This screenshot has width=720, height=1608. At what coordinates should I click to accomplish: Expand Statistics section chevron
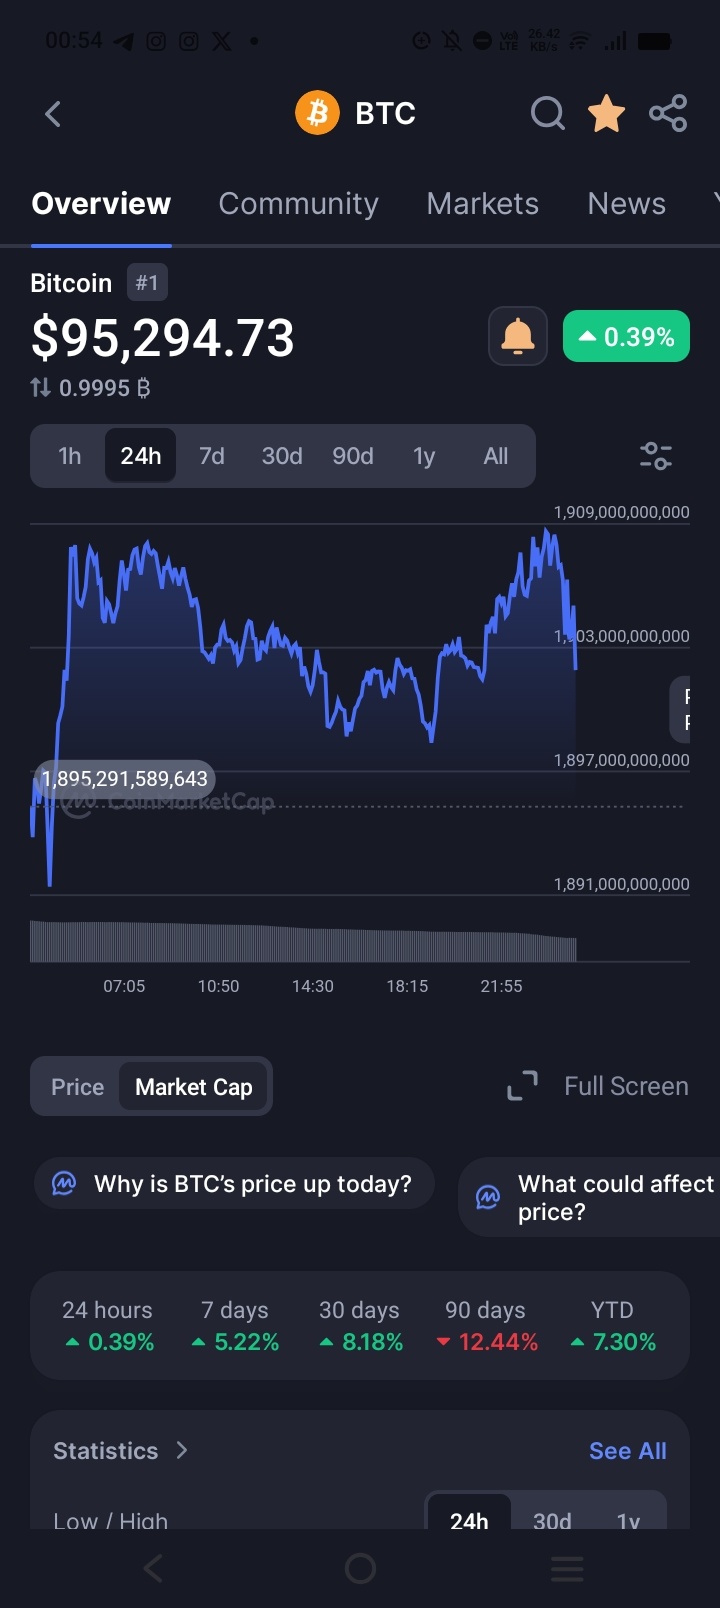(x=182, y=1450)
